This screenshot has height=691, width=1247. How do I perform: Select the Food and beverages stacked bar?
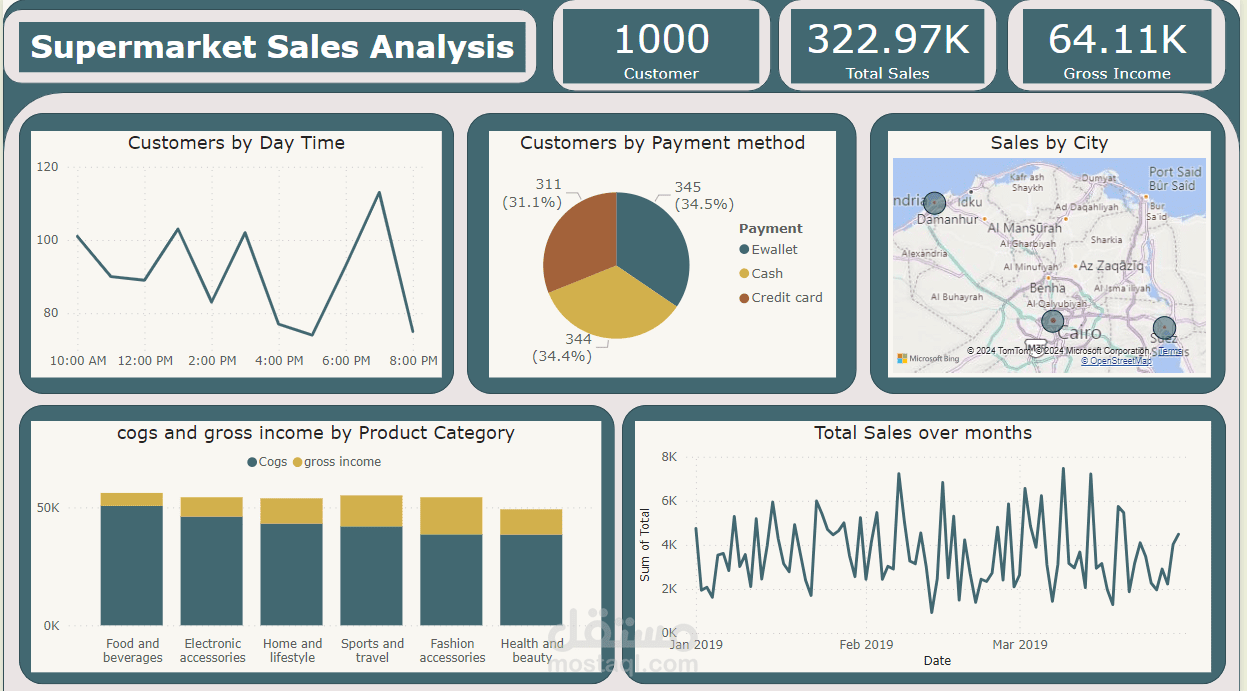tap(132, 560)
